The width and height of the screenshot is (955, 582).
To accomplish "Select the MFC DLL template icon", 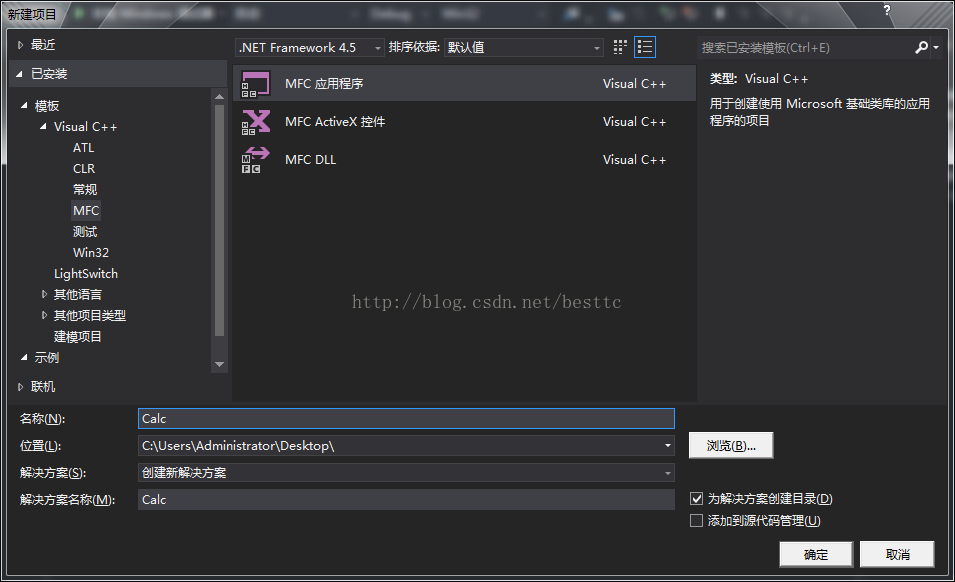I will click(x=255, y=160).
